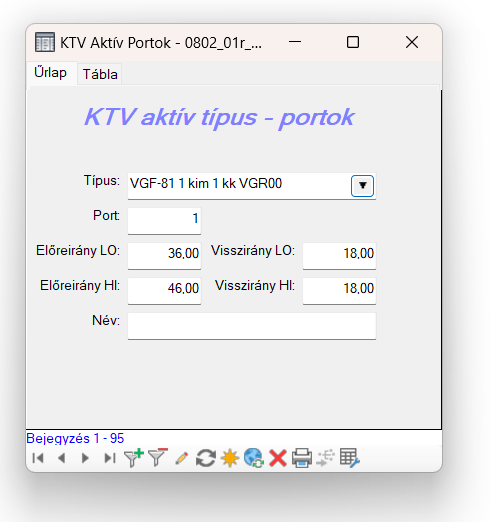The height and width of the screenshot is (522, 490).
Task: Go to the previous record
Action: pyautogui.click(x=62, y=458)
